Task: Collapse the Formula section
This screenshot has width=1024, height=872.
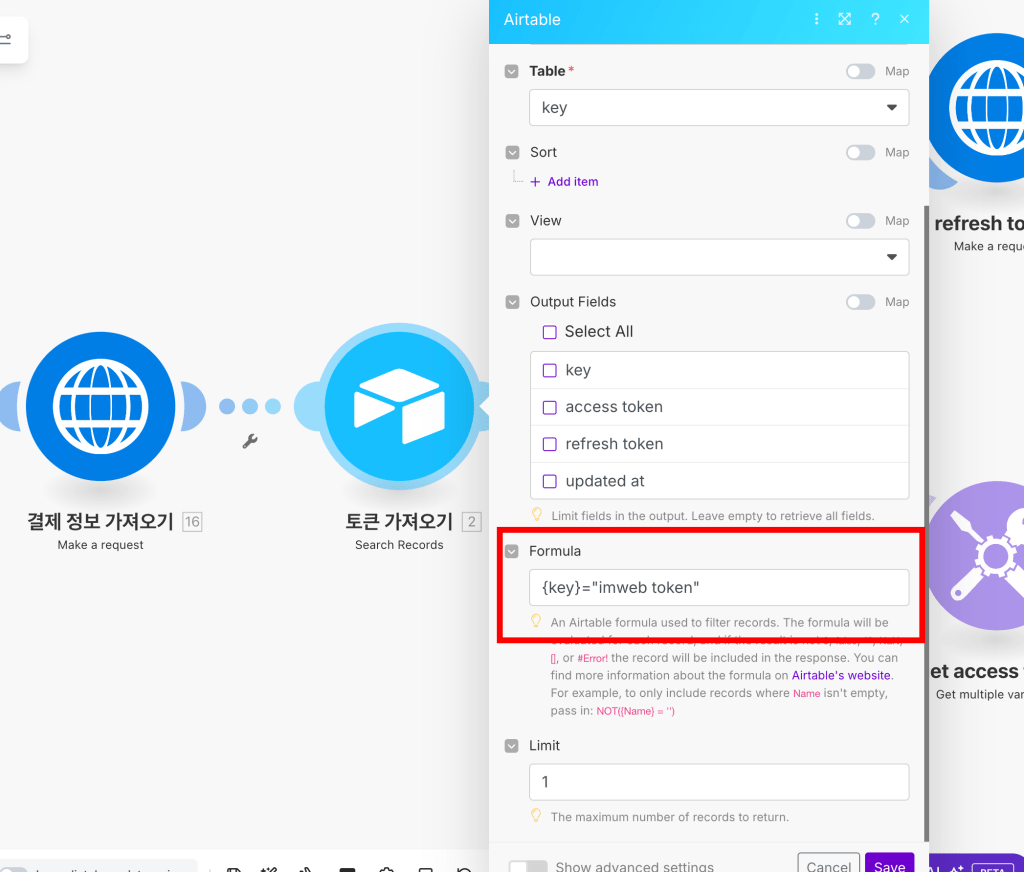Action: pyautogui.click(x=512, y=551)
